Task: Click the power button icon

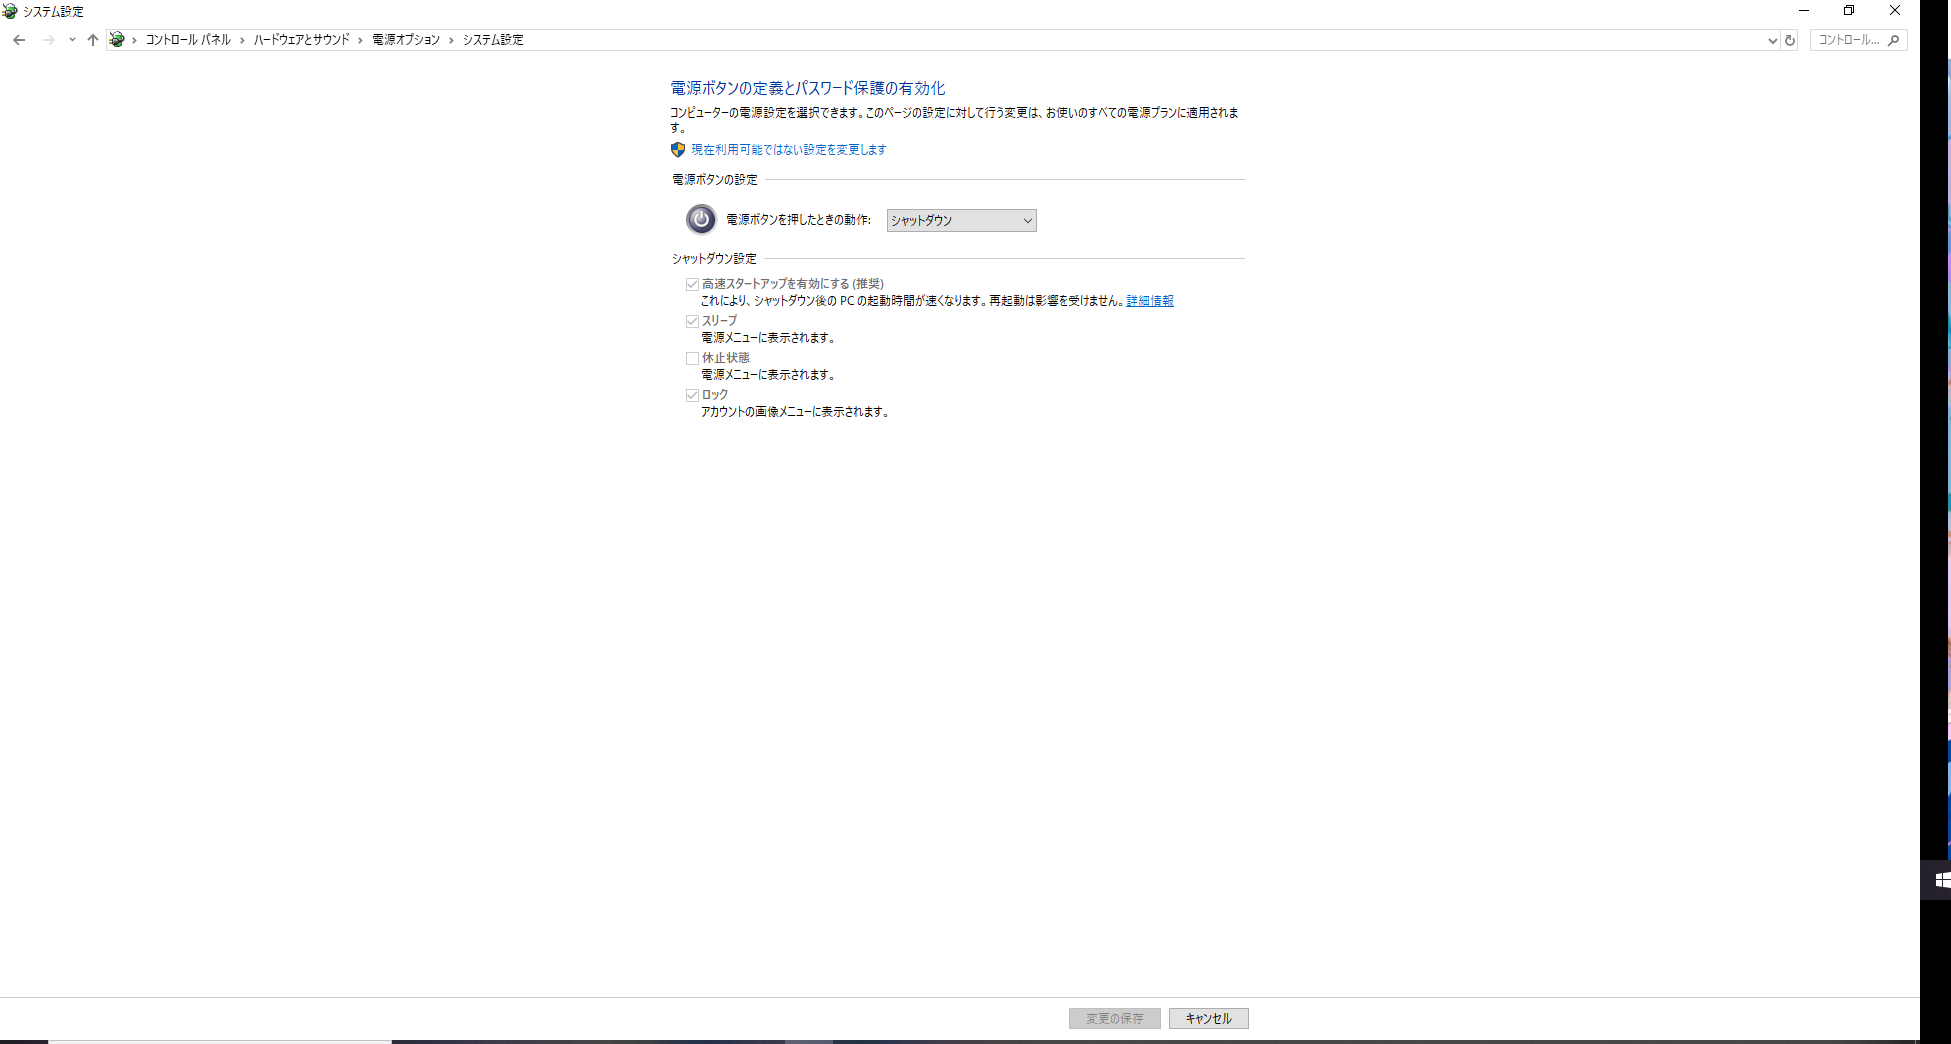Action: tap(701, 219)
